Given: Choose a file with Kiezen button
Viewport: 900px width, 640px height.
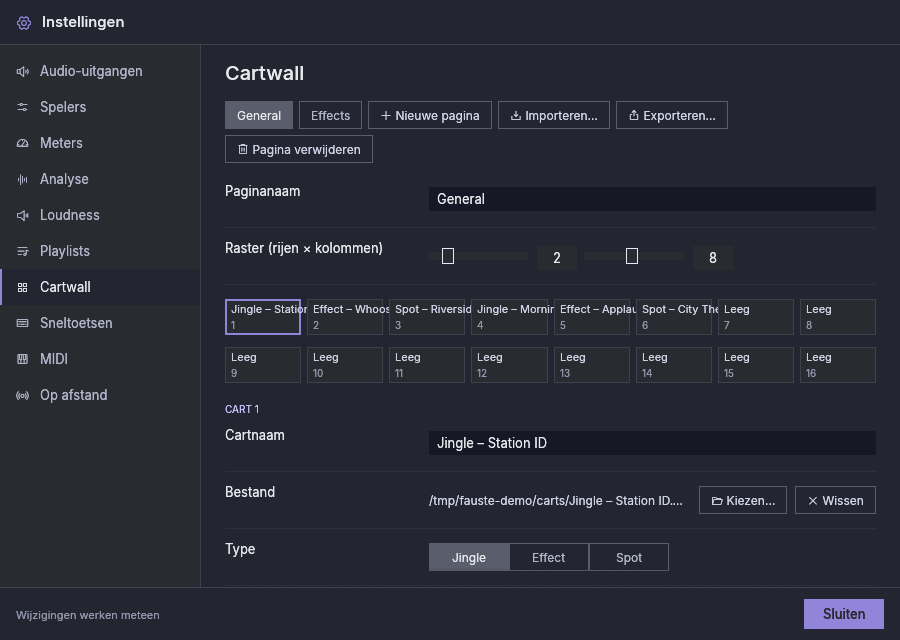Looking at the screenshot, I should [x=743, y=500].
